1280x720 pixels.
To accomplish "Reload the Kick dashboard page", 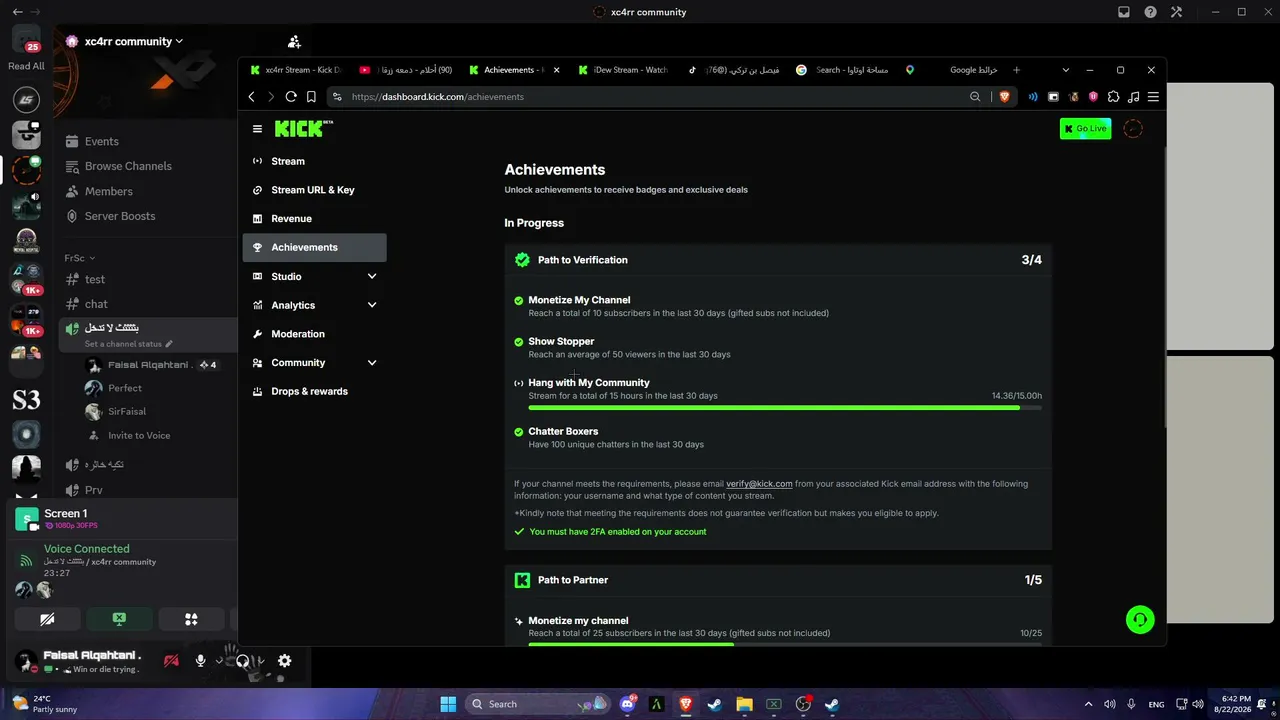I will click(x=291, y=97).
